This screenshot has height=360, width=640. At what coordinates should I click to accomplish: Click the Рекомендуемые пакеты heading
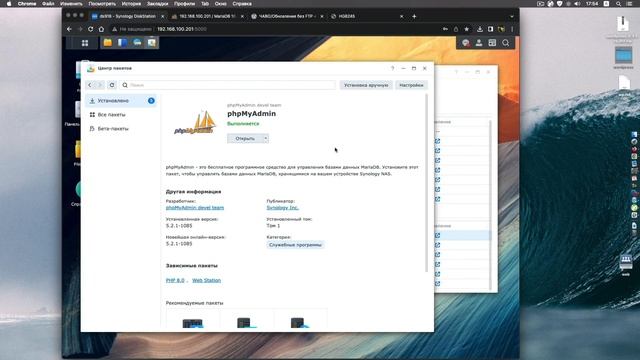point(194,303)
